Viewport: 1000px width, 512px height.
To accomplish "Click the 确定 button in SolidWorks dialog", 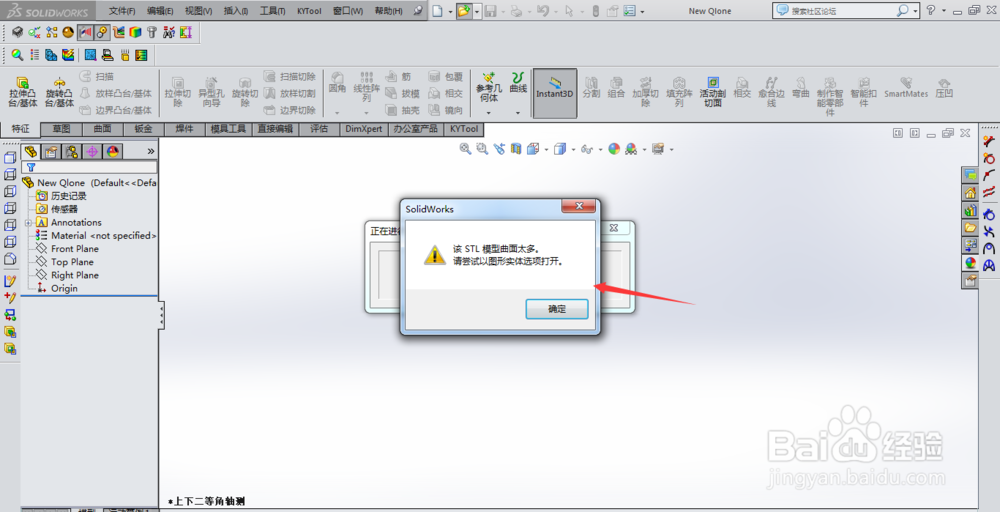I will (x=557, y=309).
